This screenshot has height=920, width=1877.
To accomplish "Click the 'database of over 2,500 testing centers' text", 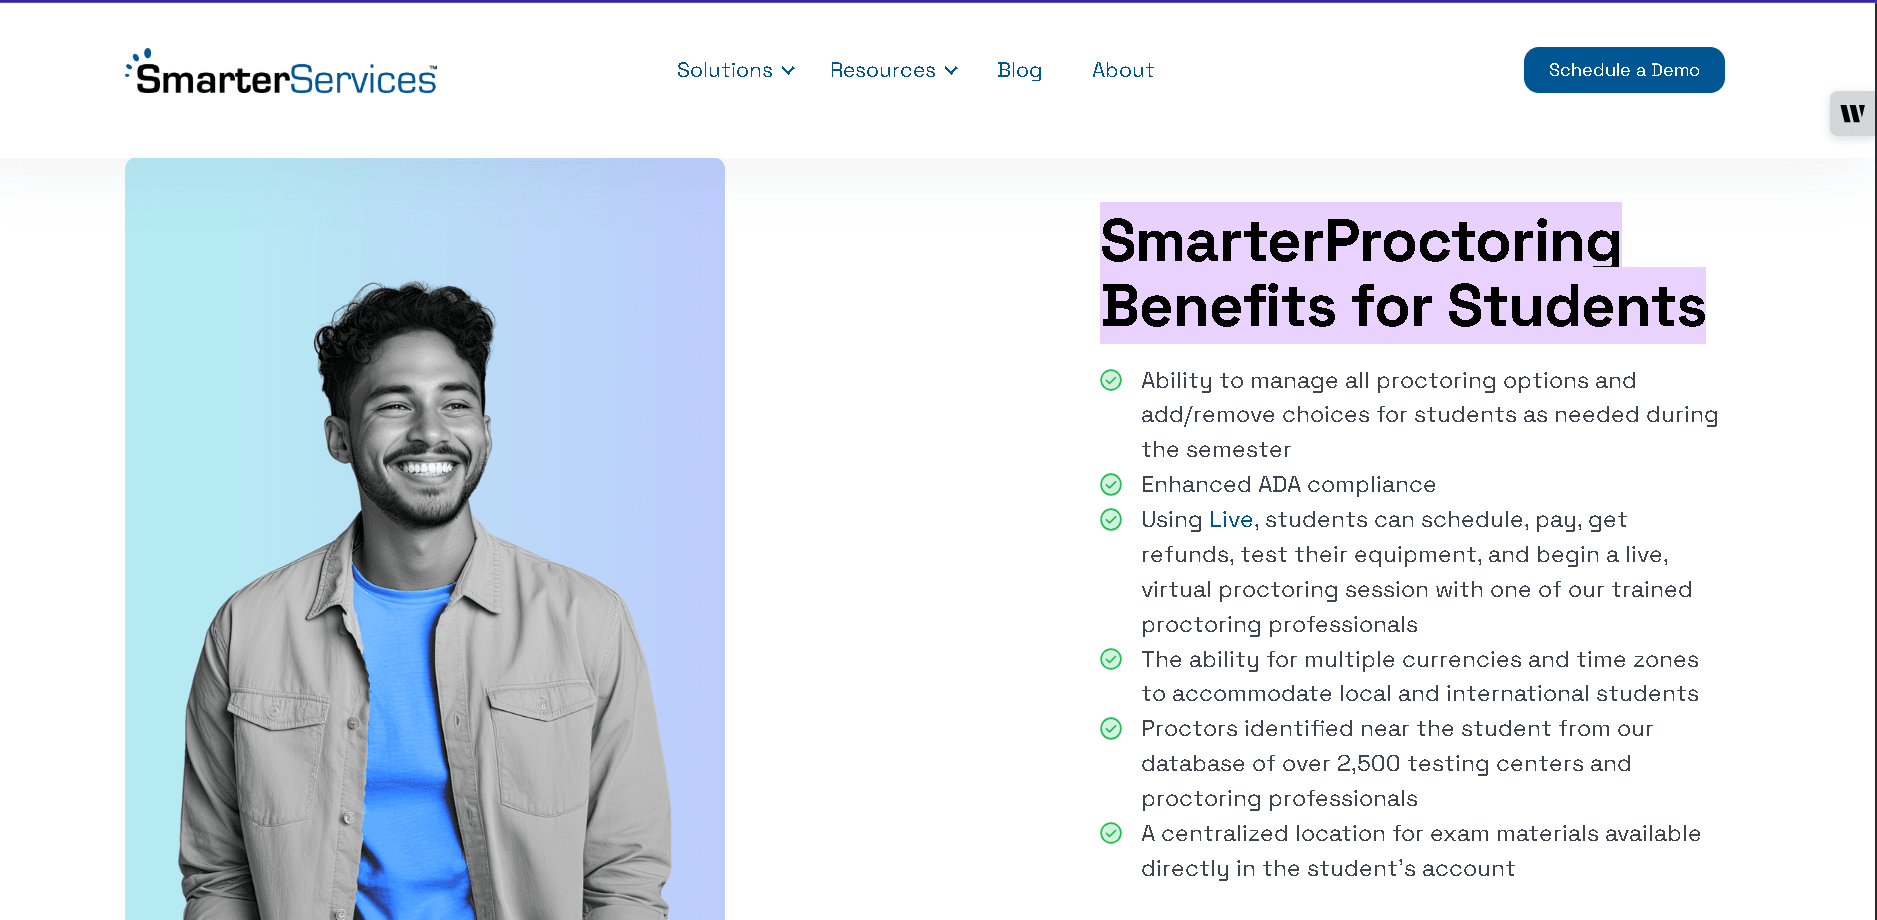I will [1385, 764].
